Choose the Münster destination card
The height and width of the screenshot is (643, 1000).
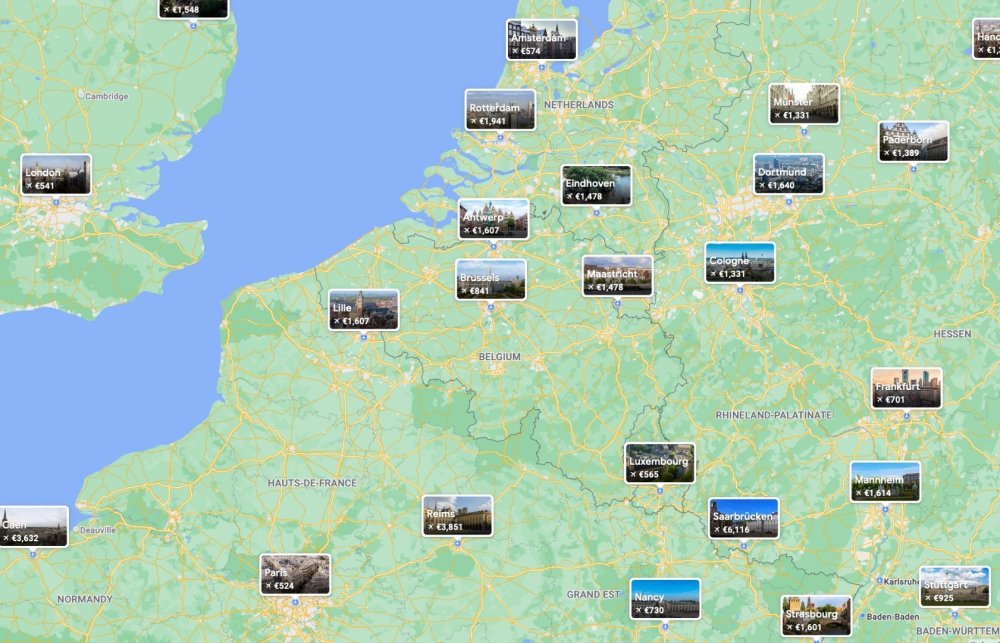coord(805,104)
